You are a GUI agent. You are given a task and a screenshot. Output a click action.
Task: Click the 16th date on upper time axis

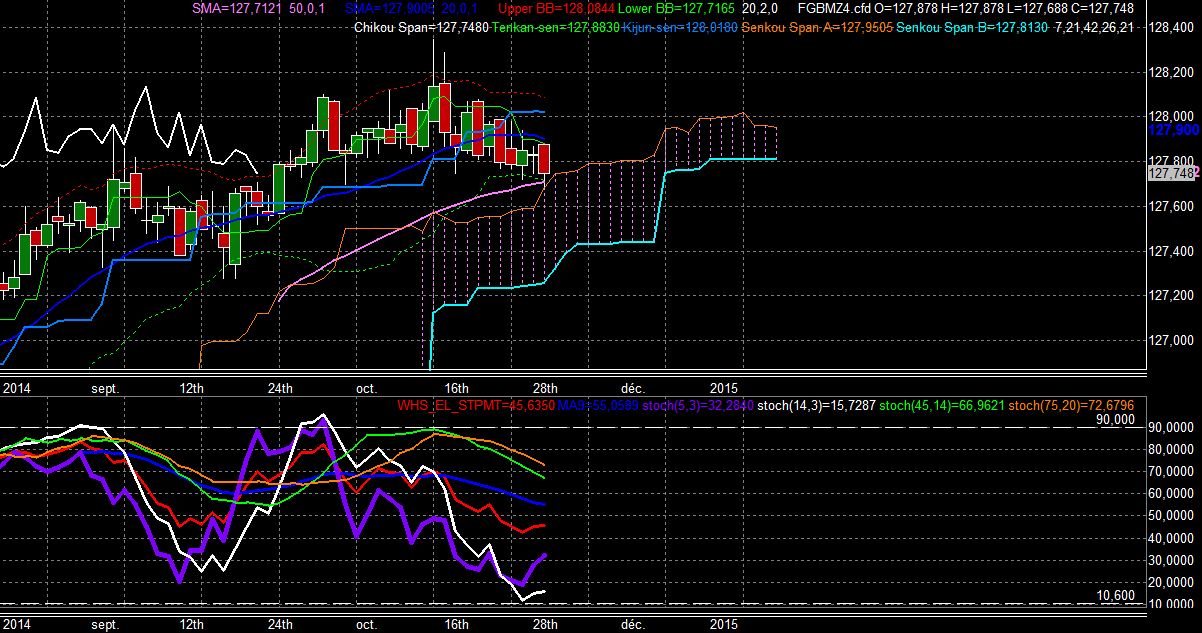point(456,387)
